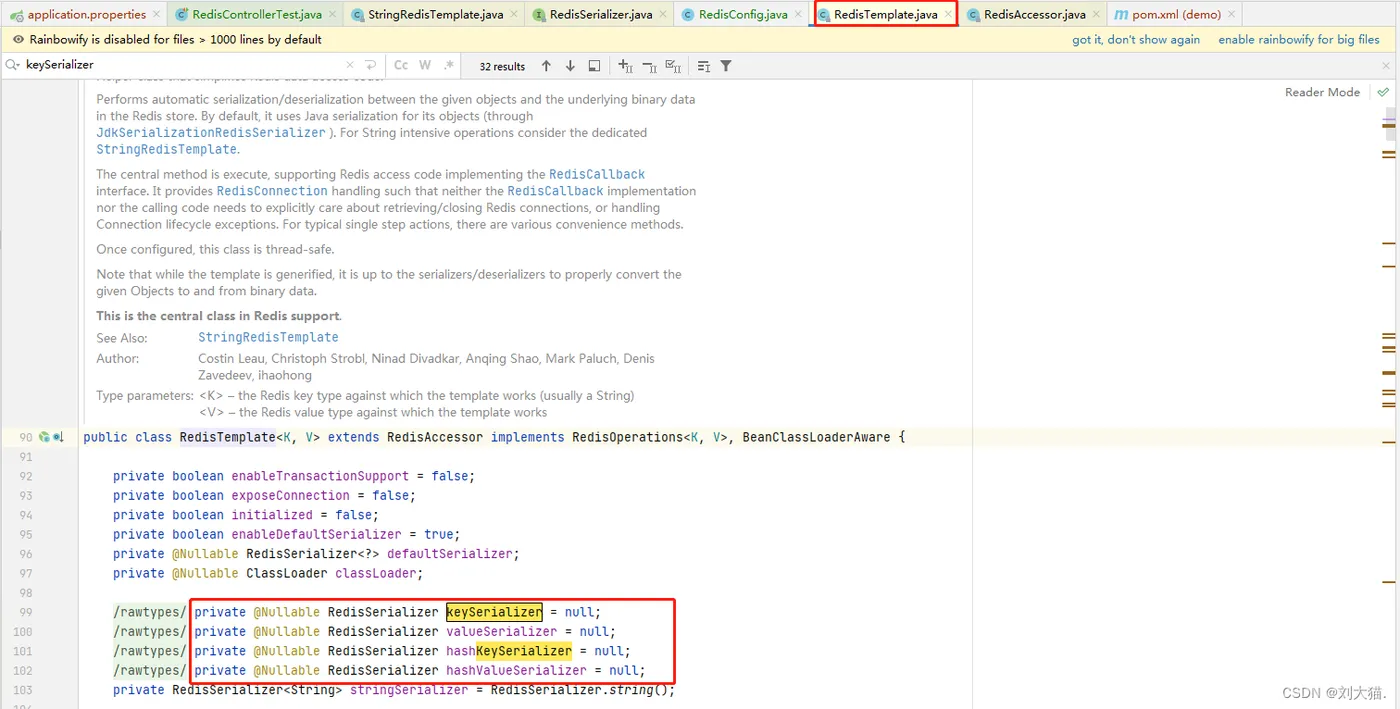Click 'enable rainbowify for big files' link
The width and height of the screenshot is (1400, 709).
coord(1299,39)
